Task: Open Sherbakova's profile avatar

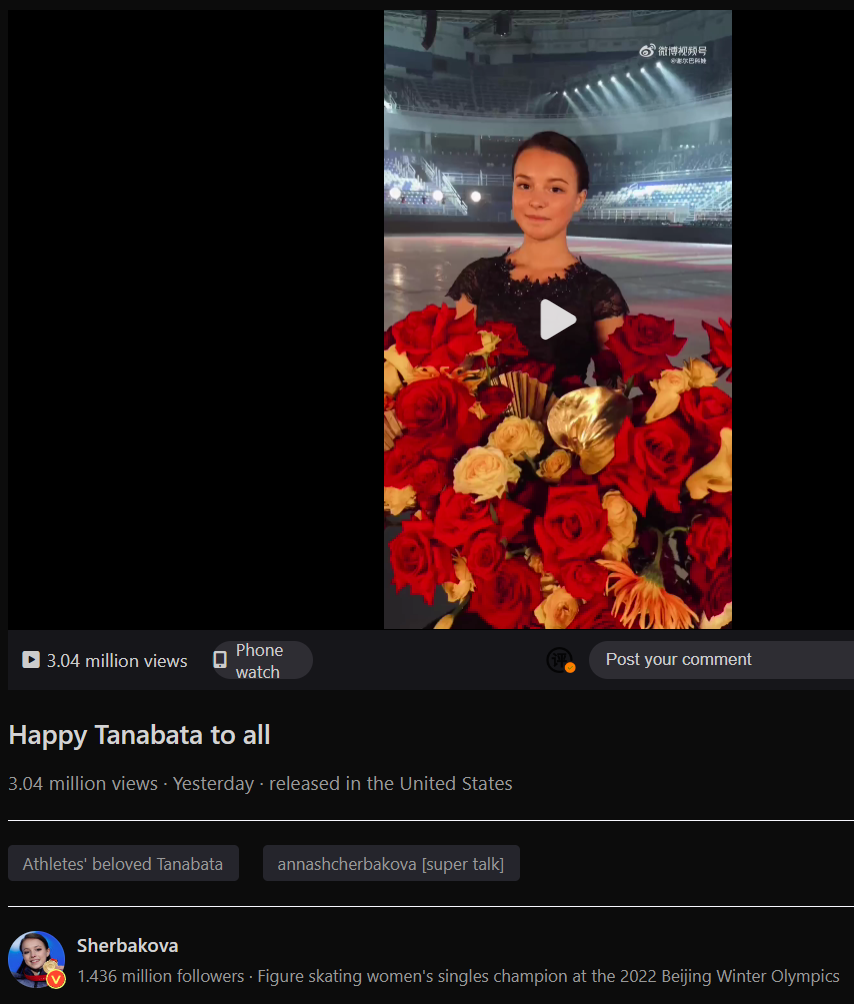Action: coord(36,959)
